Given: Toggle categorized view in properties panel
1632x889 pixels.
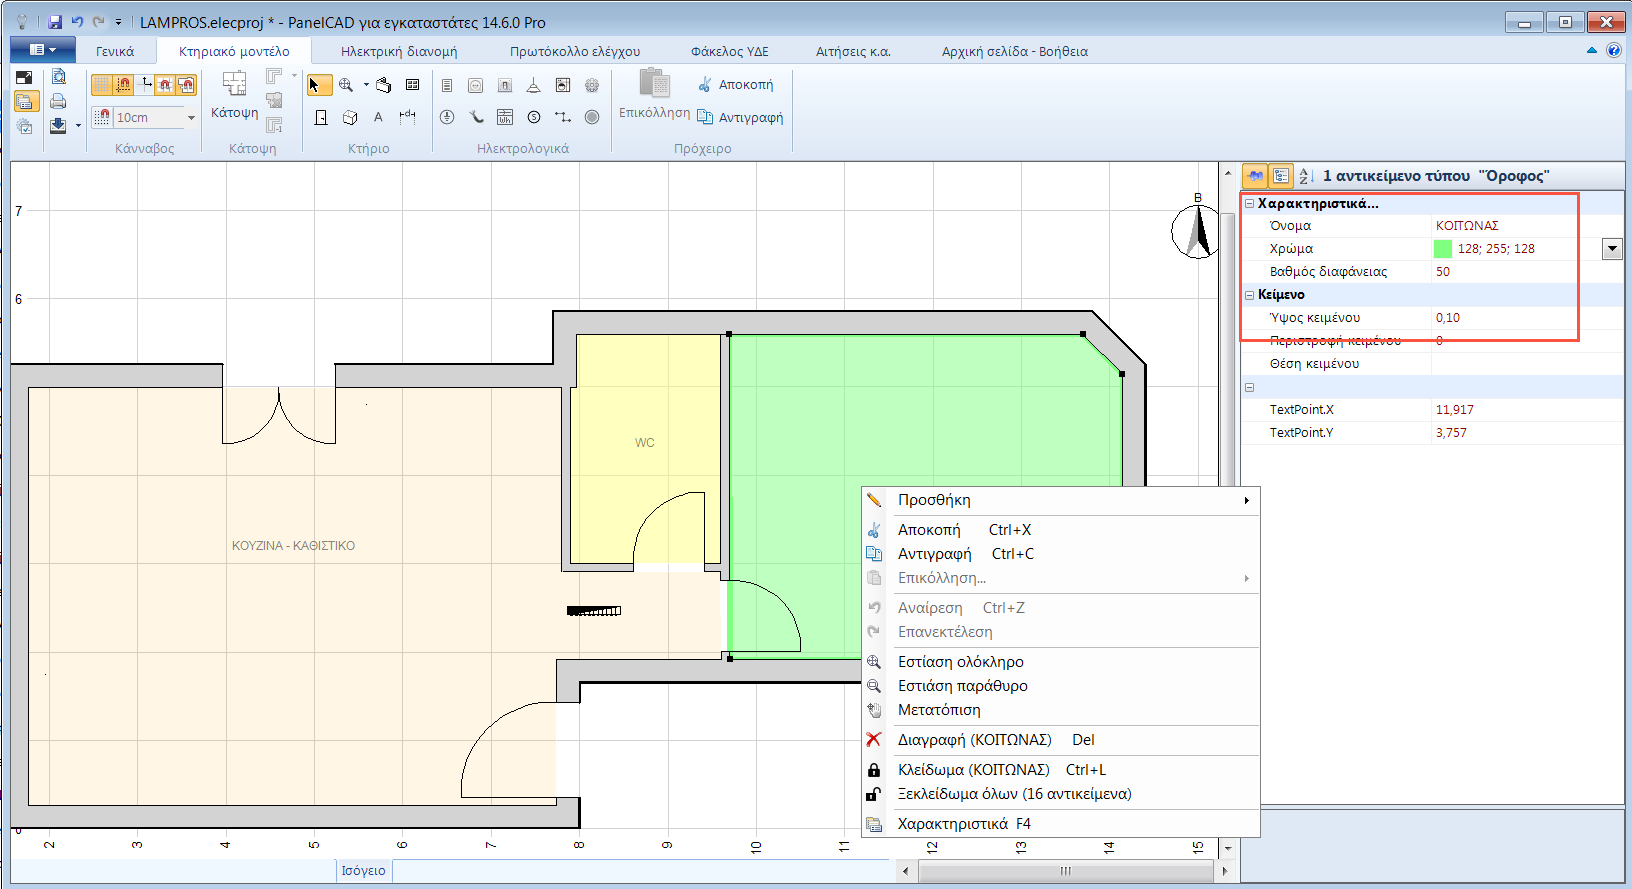Looking at the screenshot, I should (1281, 176).
